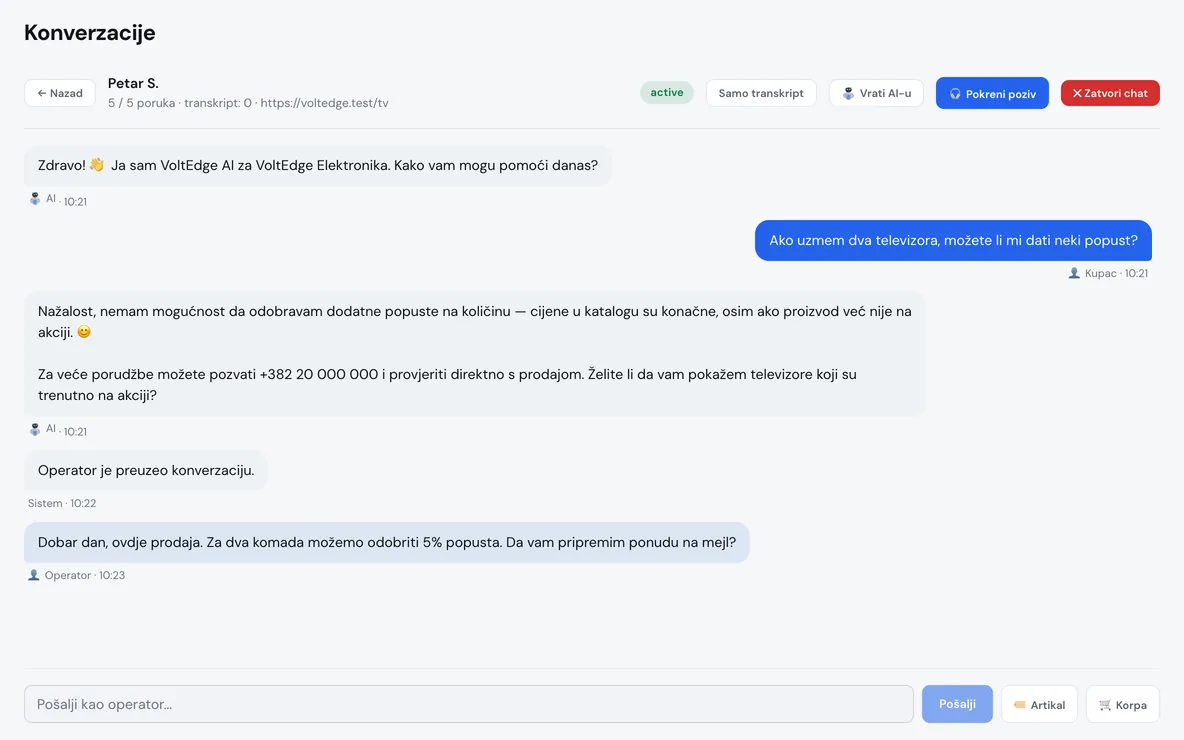Click the AI robot icon under greeting message
This screenshot has height=740, width=1184.
(35, 199)
